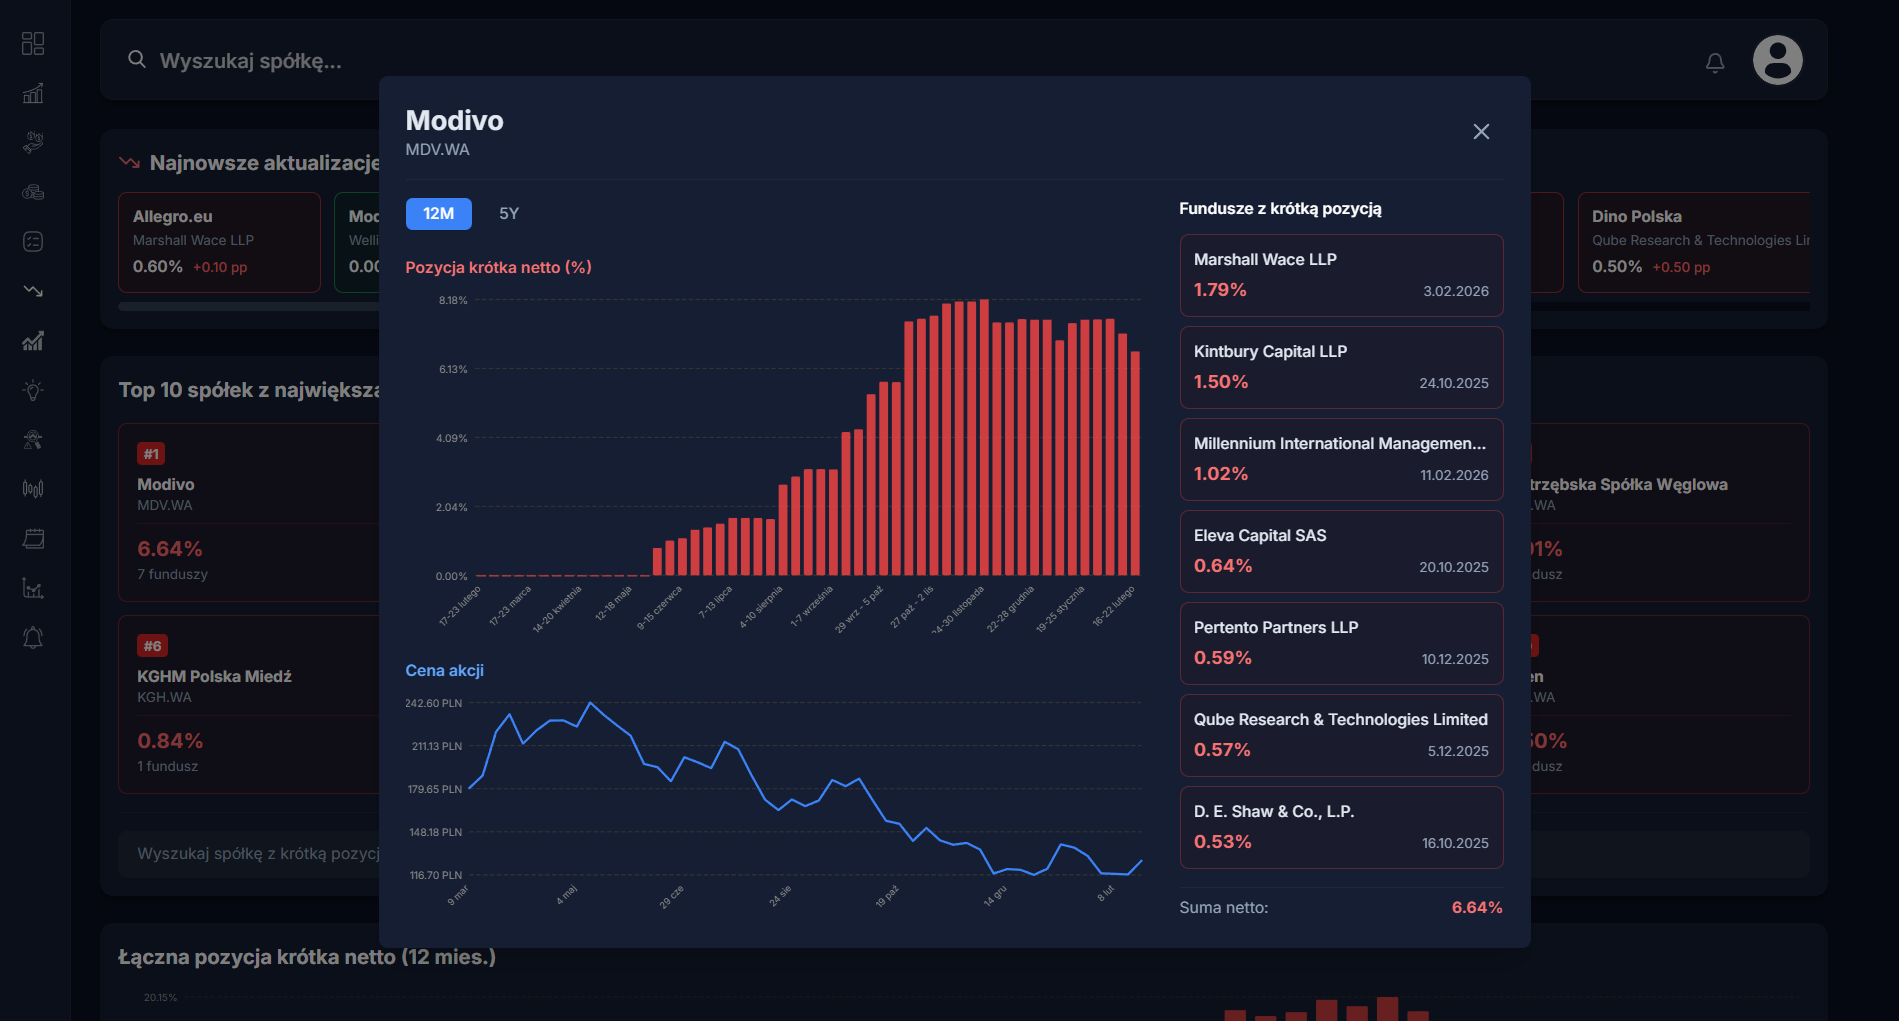
Task: Click the notification bell in top bar
Action: point(1714,62)
